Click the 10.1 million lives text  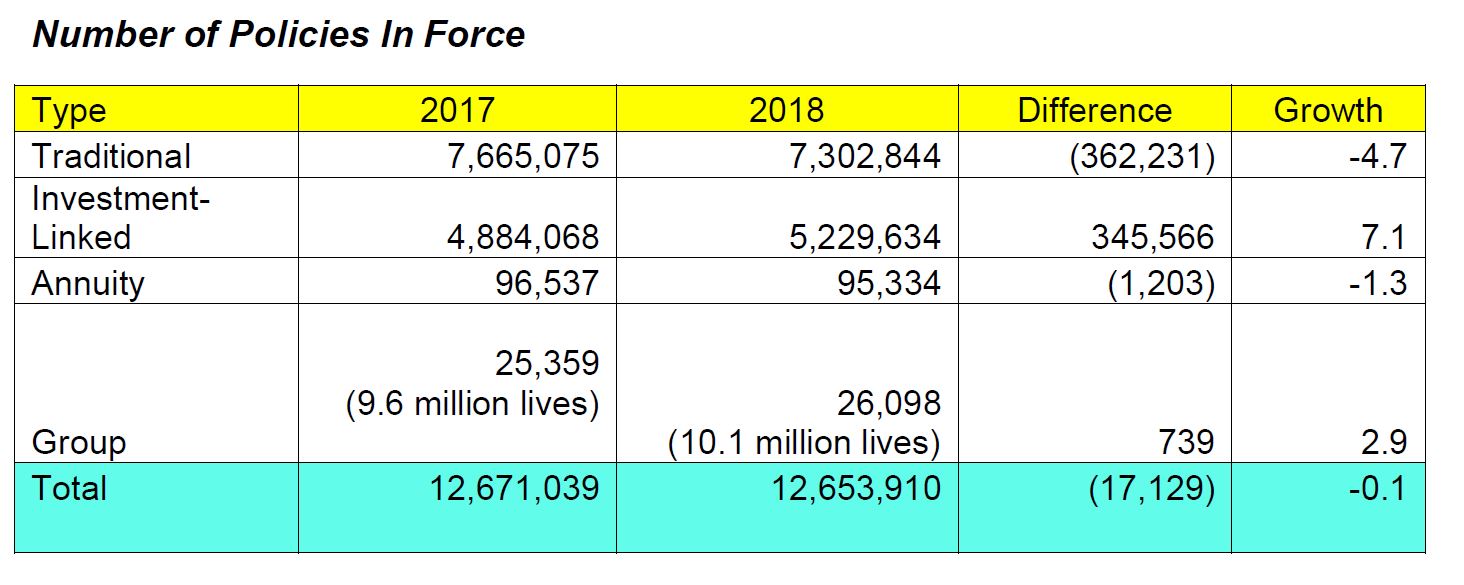click(804, 442)
